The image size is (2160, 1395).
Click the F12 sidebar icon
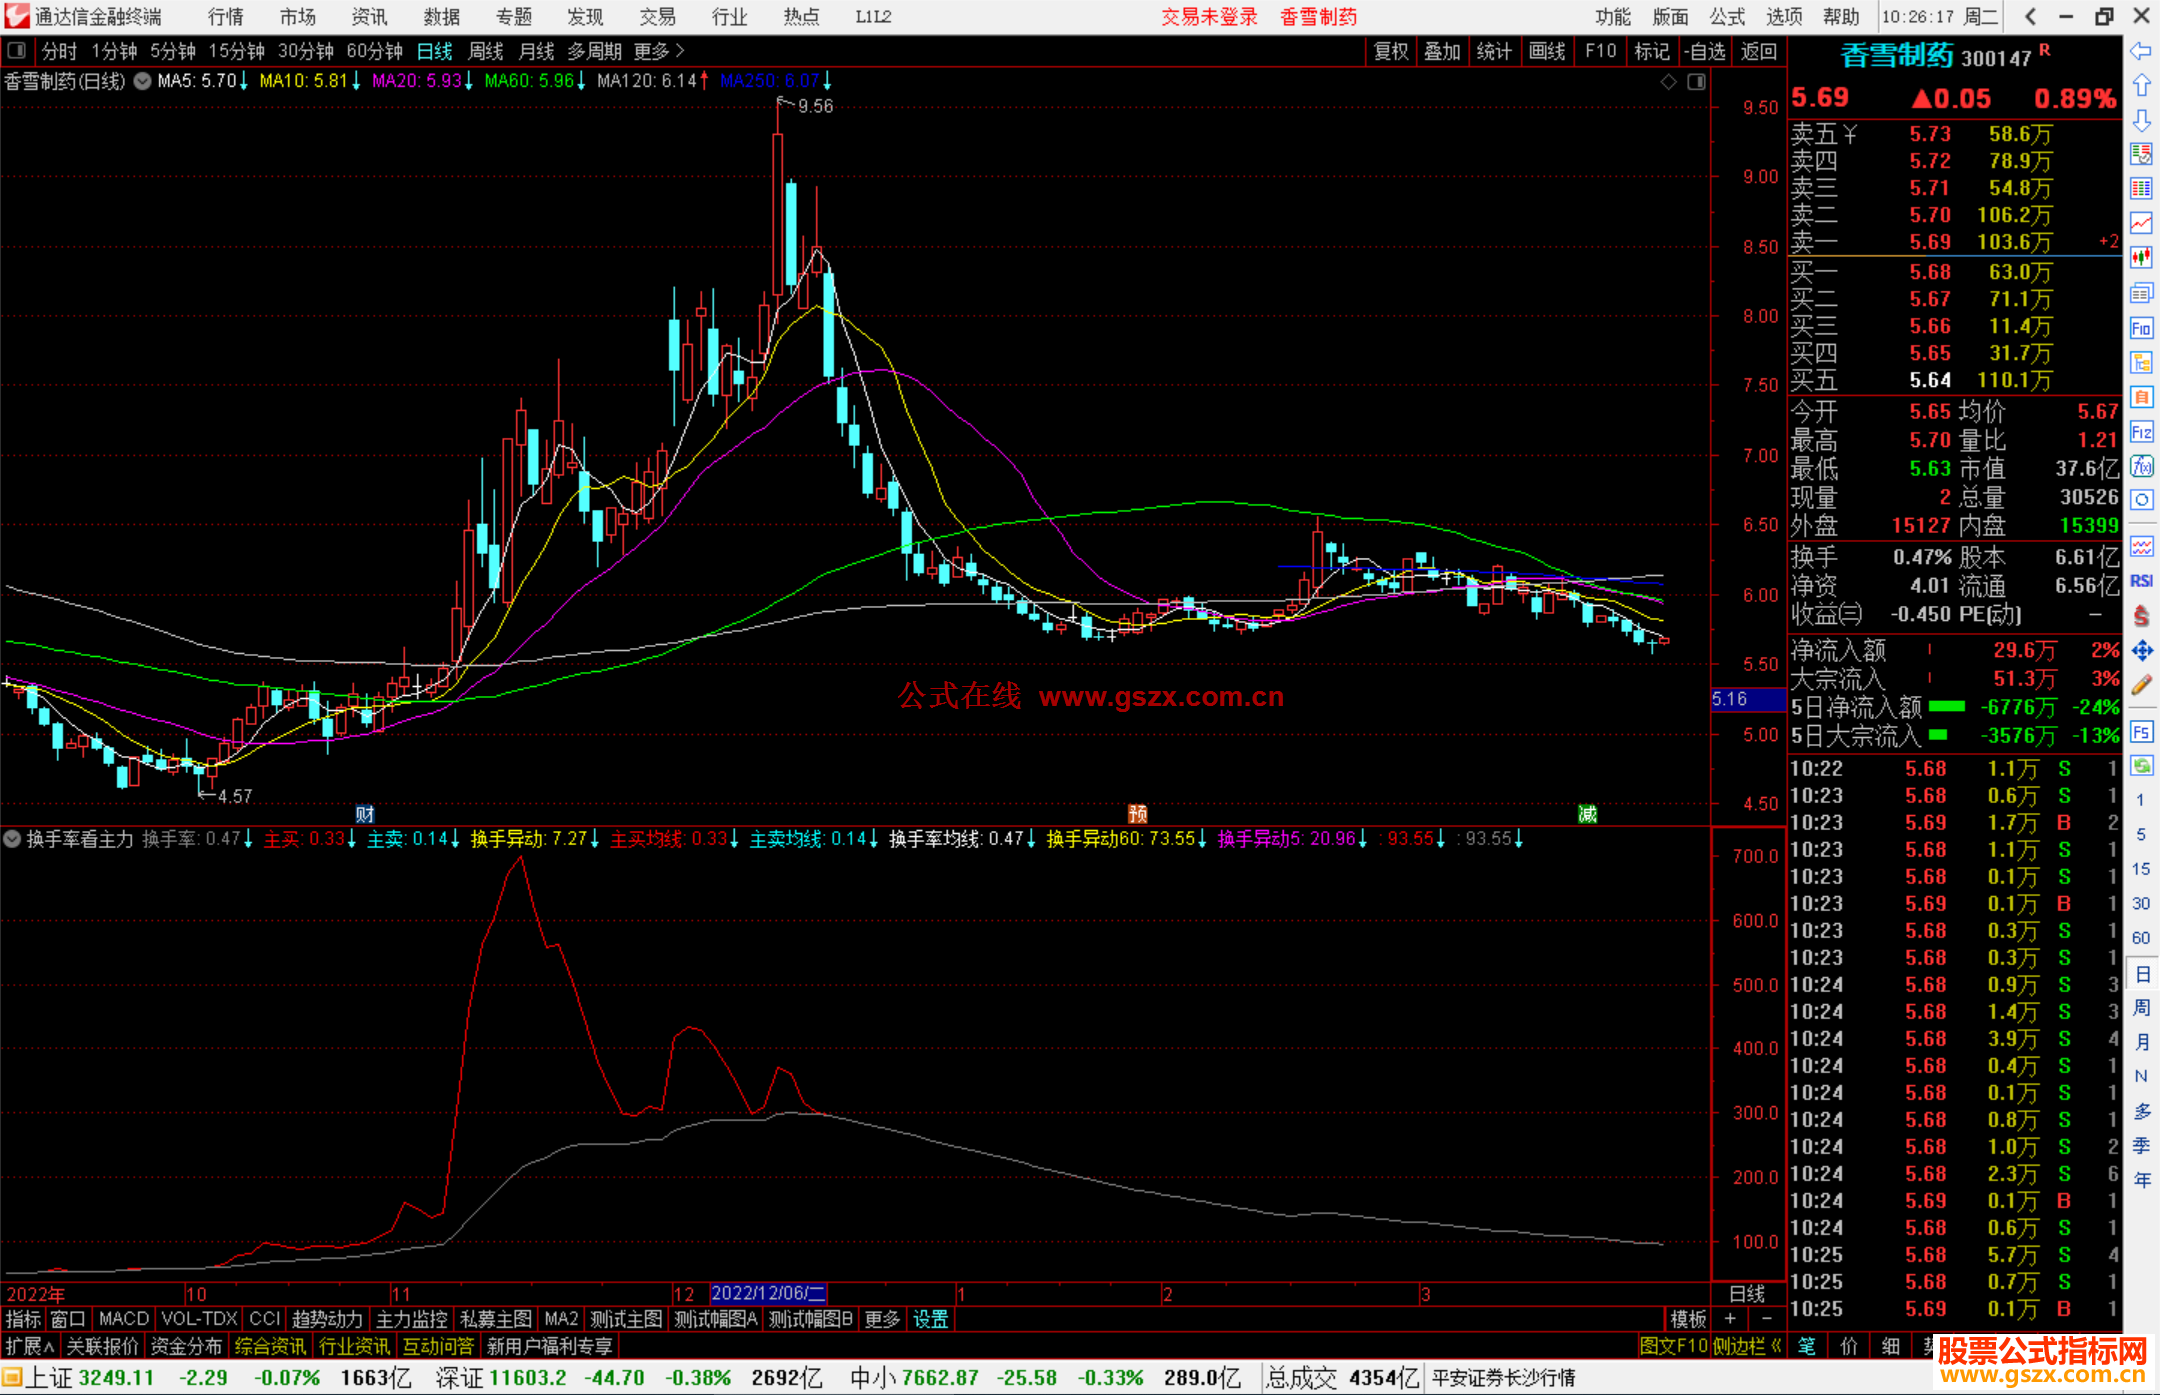pyautogui.click(x=2141, y=432)
